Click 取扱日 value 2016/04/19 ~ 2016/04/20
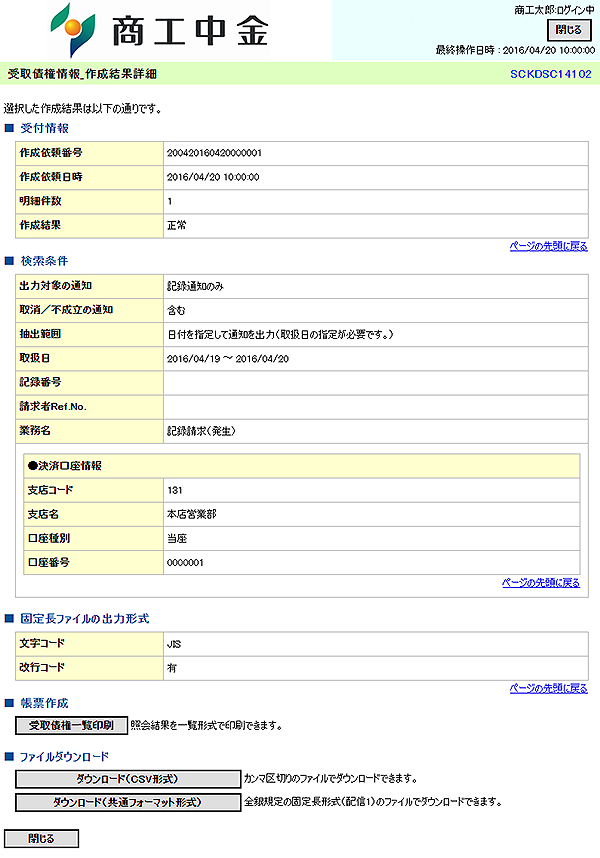Image resolution: width=600 pixels, height=858 pixels. pos(228,359)
